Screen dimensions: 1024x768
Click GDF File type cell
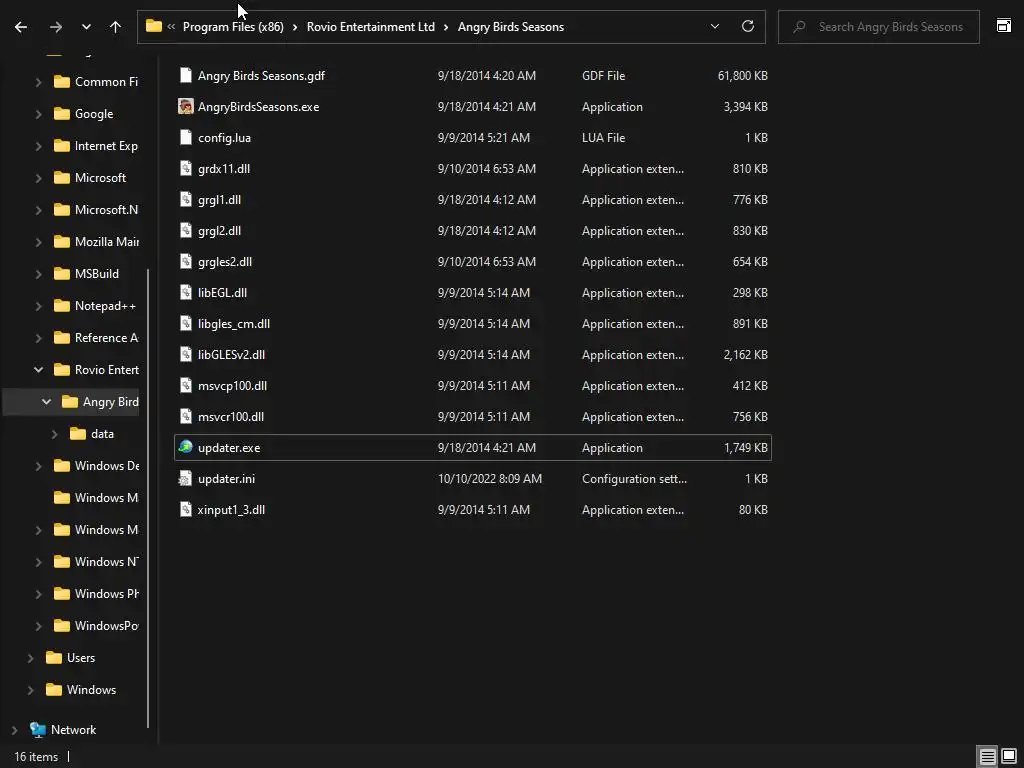[x=603, y=76]
